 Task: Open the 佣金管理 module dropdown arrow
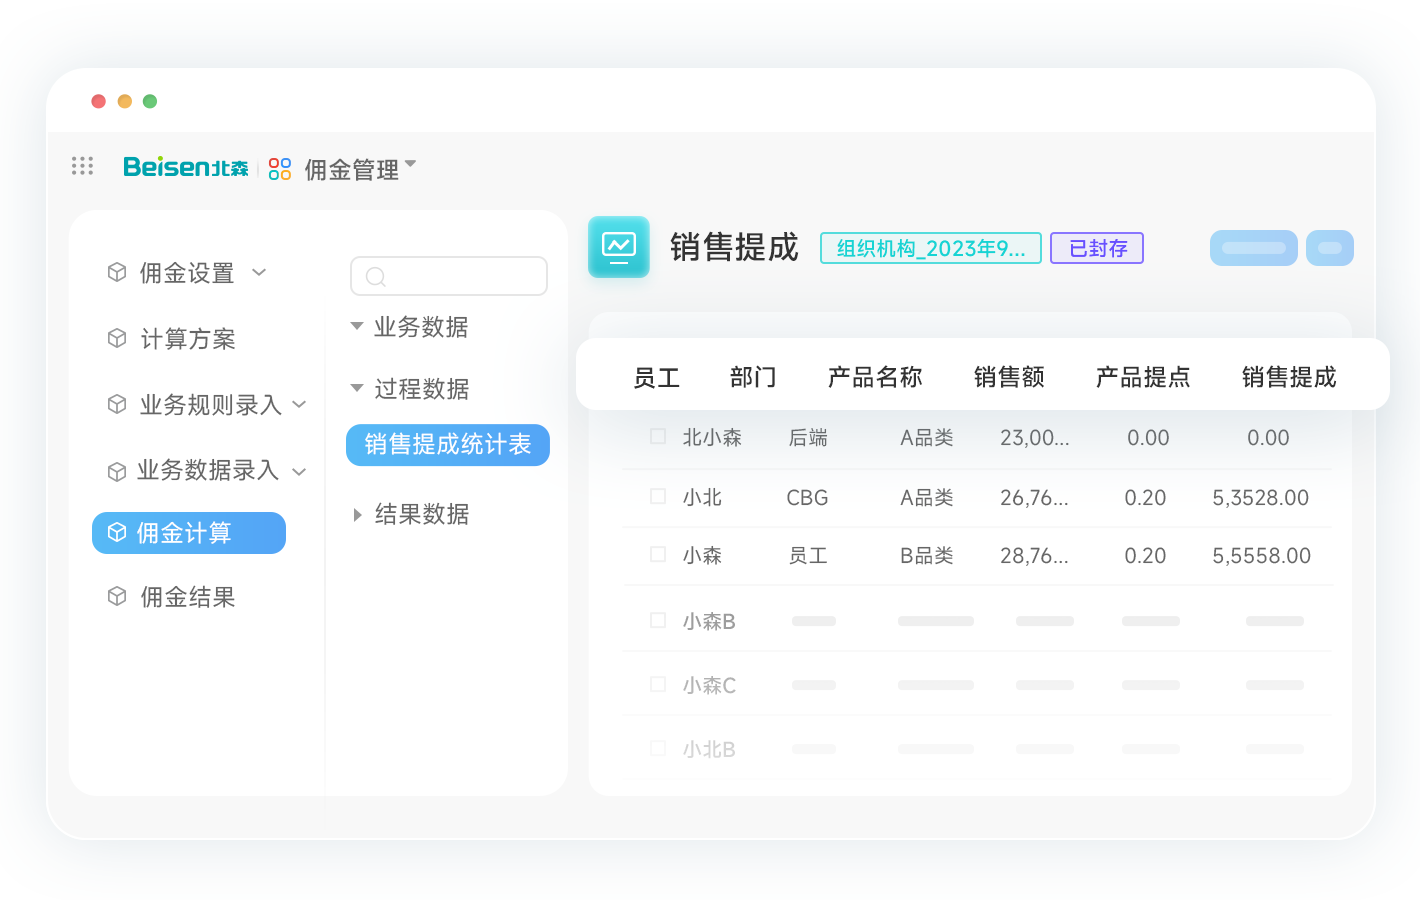coord(410,164)
